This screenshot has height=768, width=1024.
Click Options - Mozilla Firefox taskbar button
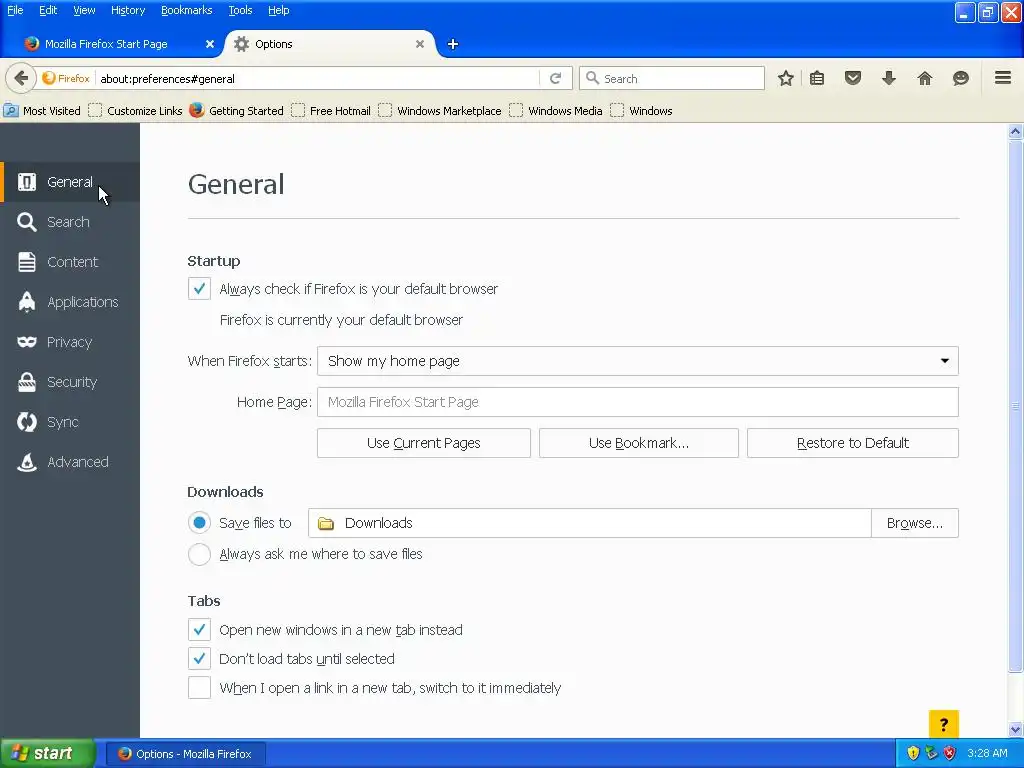pos(185,754)
